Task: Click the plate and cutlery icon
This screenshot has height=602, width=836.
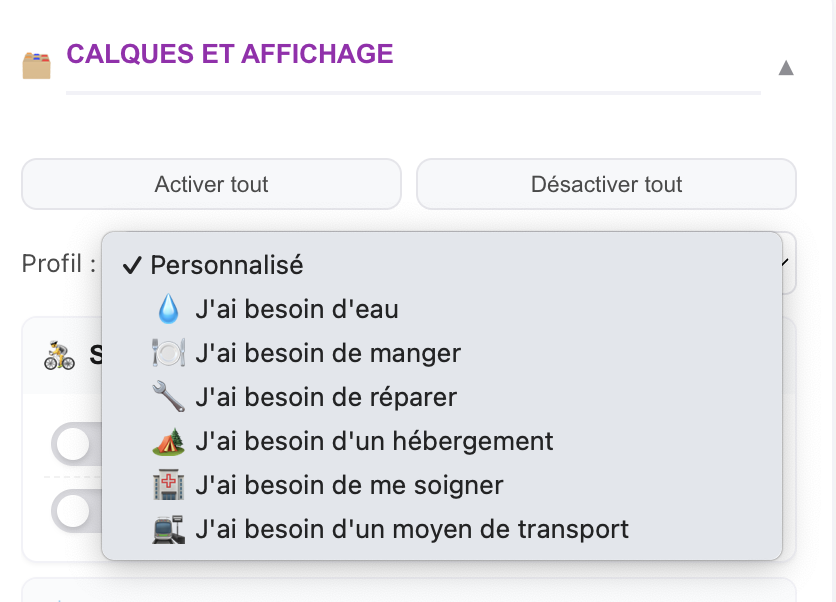Action: (x=168, y=353)
